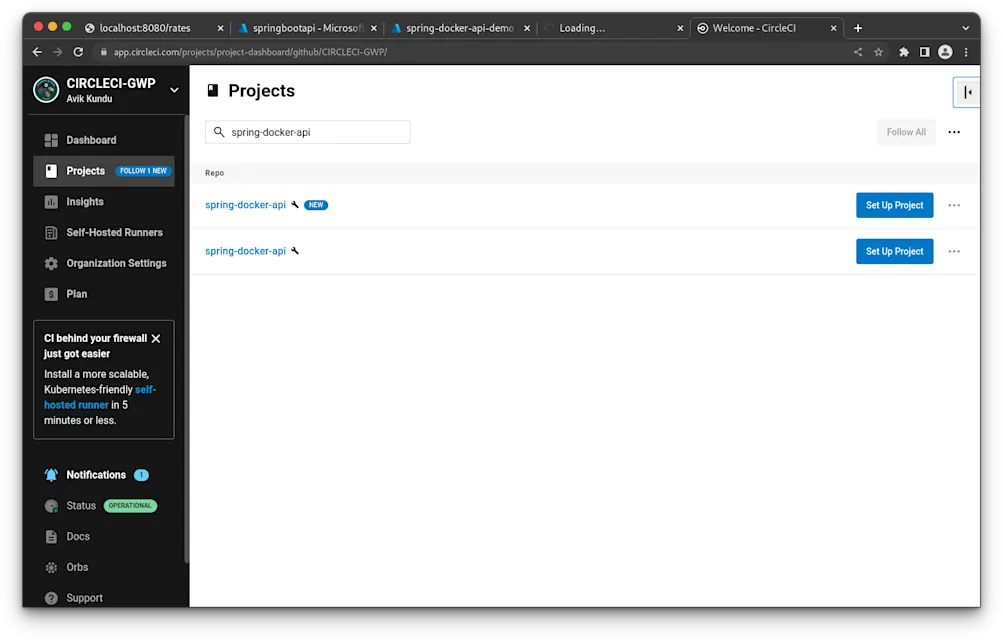
Task: Open browser extensions puzzle icon
Action: tap(904, 52)
